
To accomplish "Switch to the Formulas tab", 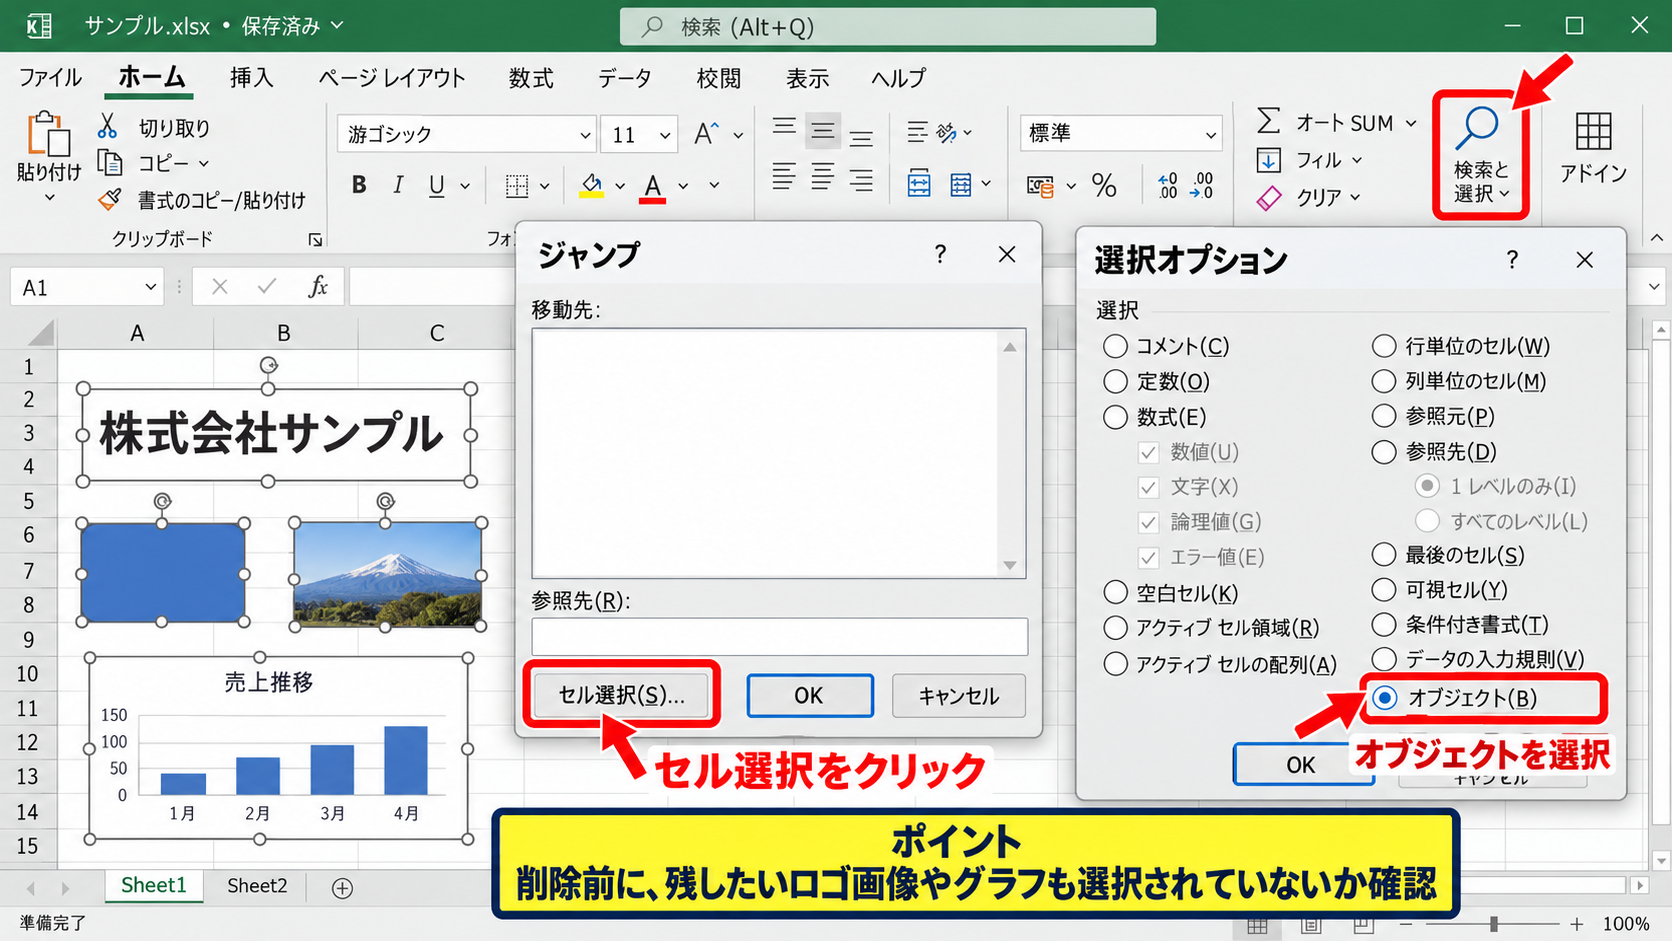I will 530,77.
